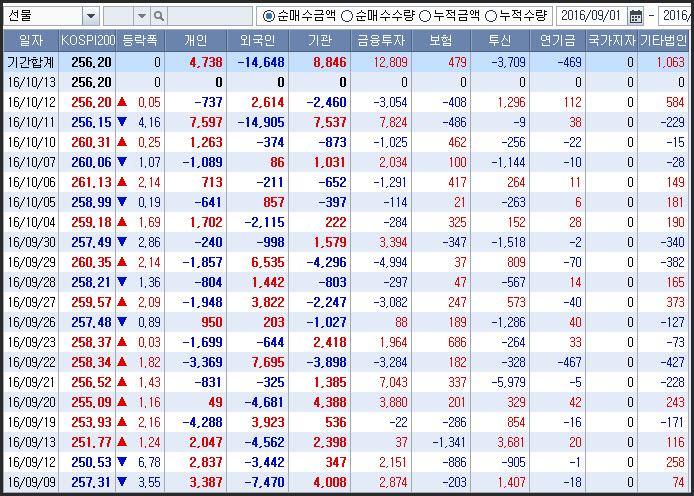
Task: Click 외국인 value 7,695
Action: click(x=268, y=362)
